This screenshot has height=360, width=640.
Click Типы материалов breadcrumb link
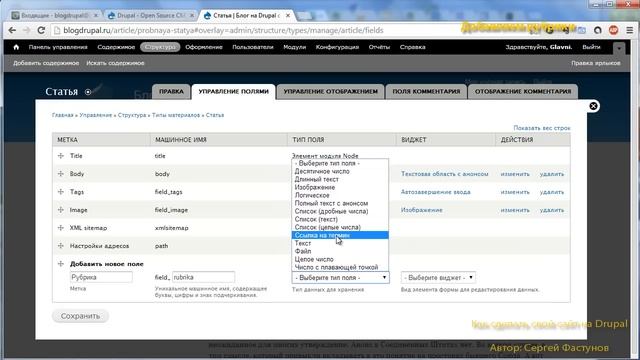coord(176,115)
